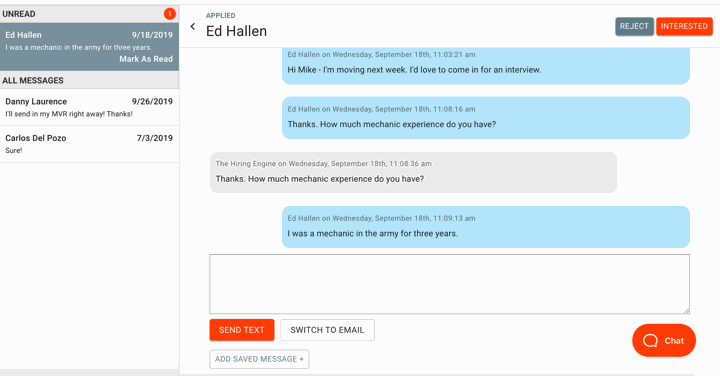Select the Unread section header
This screenshot has width=720, height=376.
[89, 14]
